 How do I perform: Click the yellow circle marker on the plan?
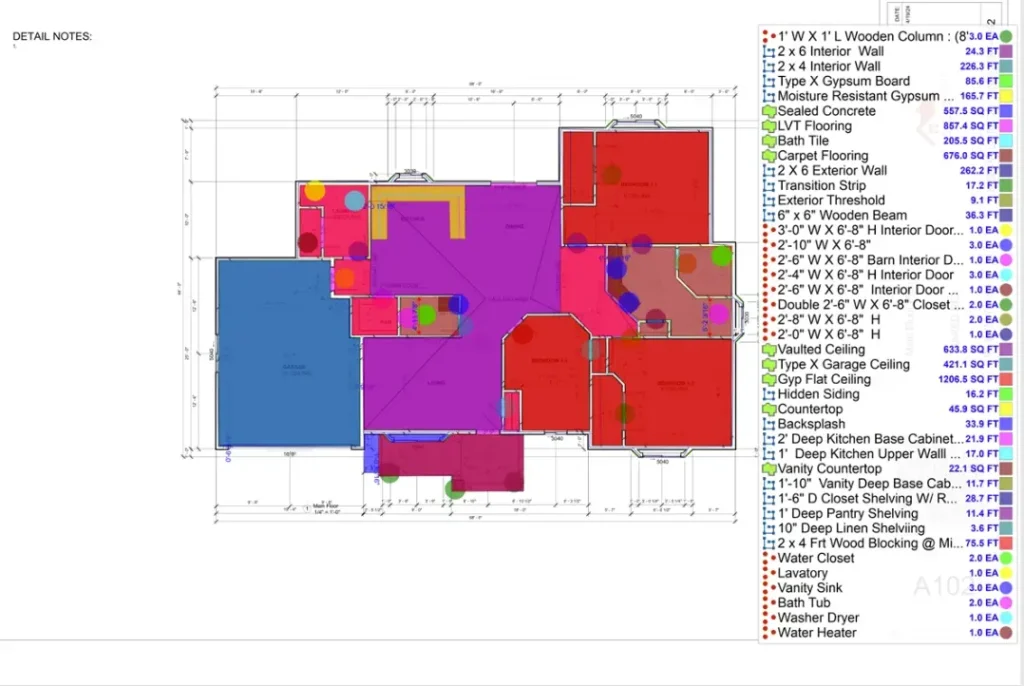click(315, 191)
